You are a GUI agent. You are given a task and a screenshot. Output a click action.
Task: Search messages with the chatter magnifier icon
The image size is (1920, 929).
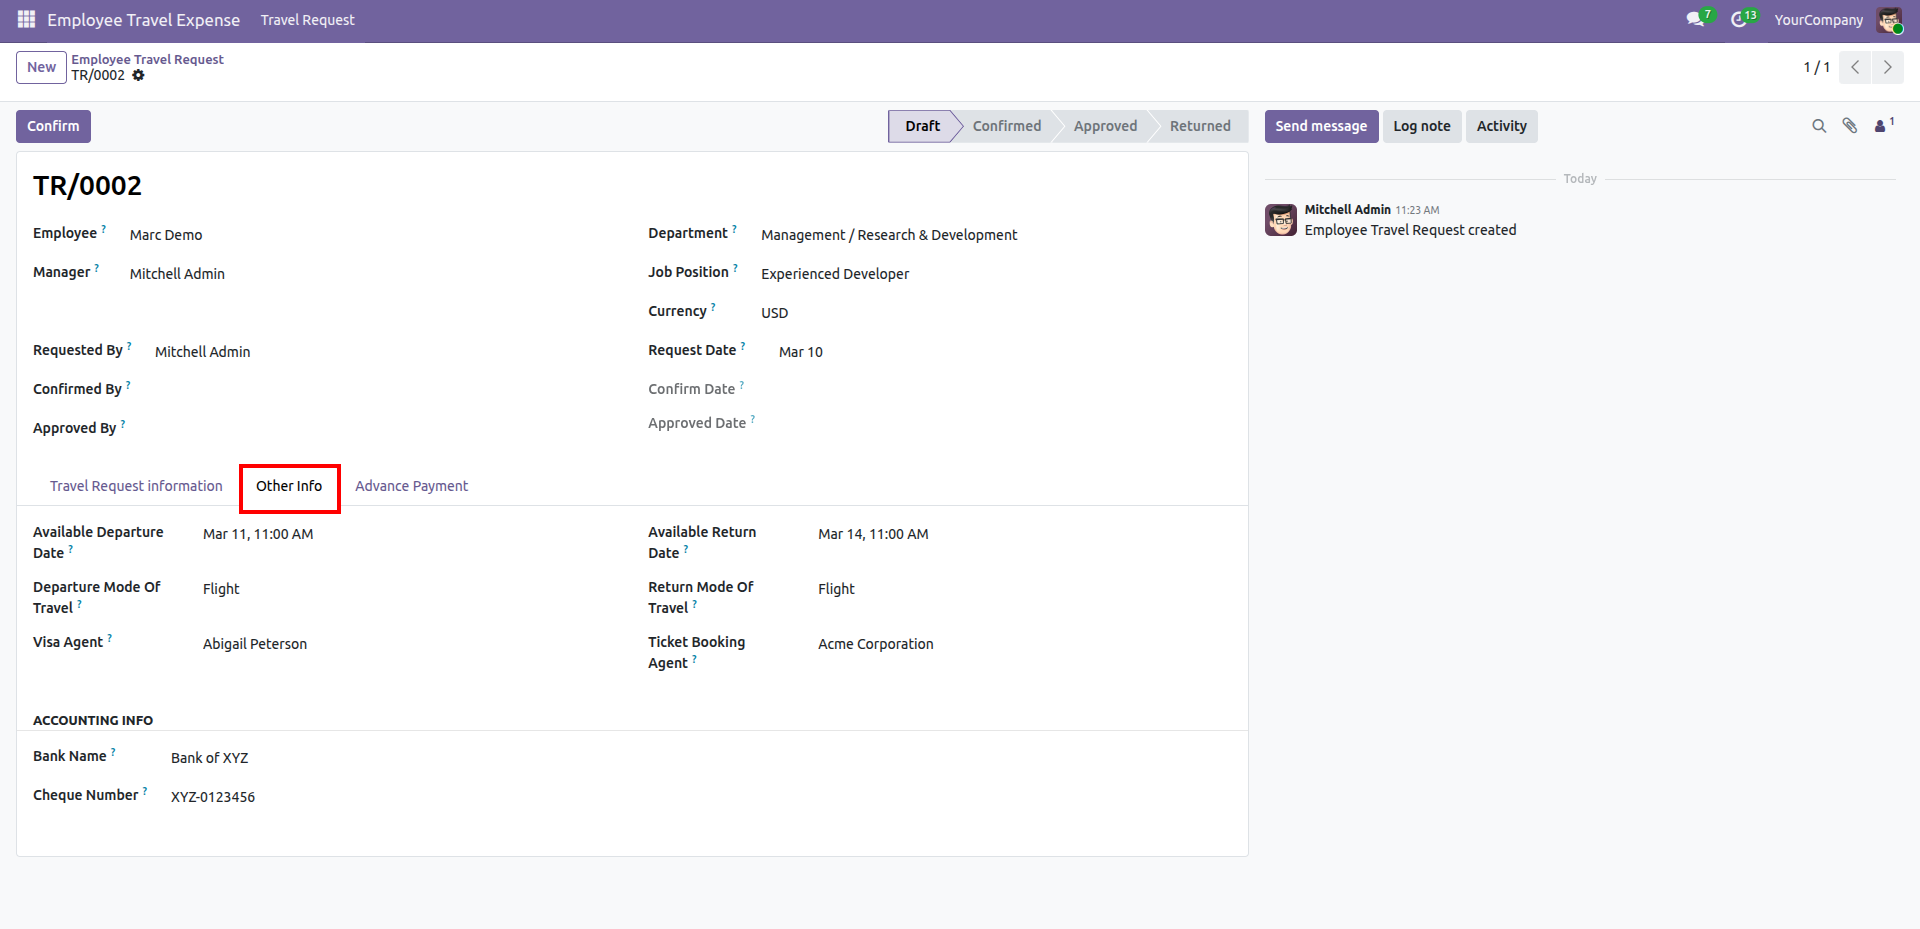1819,126
